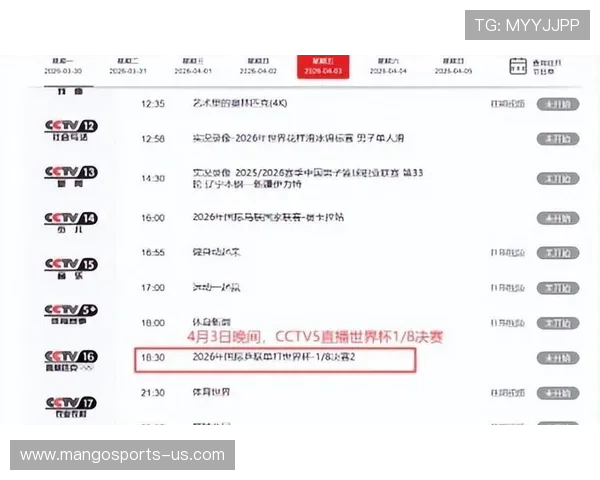Select the highlighted 2026-04-03 Friday tab
This screenshot has width=600, height=480.
point(323,67)
